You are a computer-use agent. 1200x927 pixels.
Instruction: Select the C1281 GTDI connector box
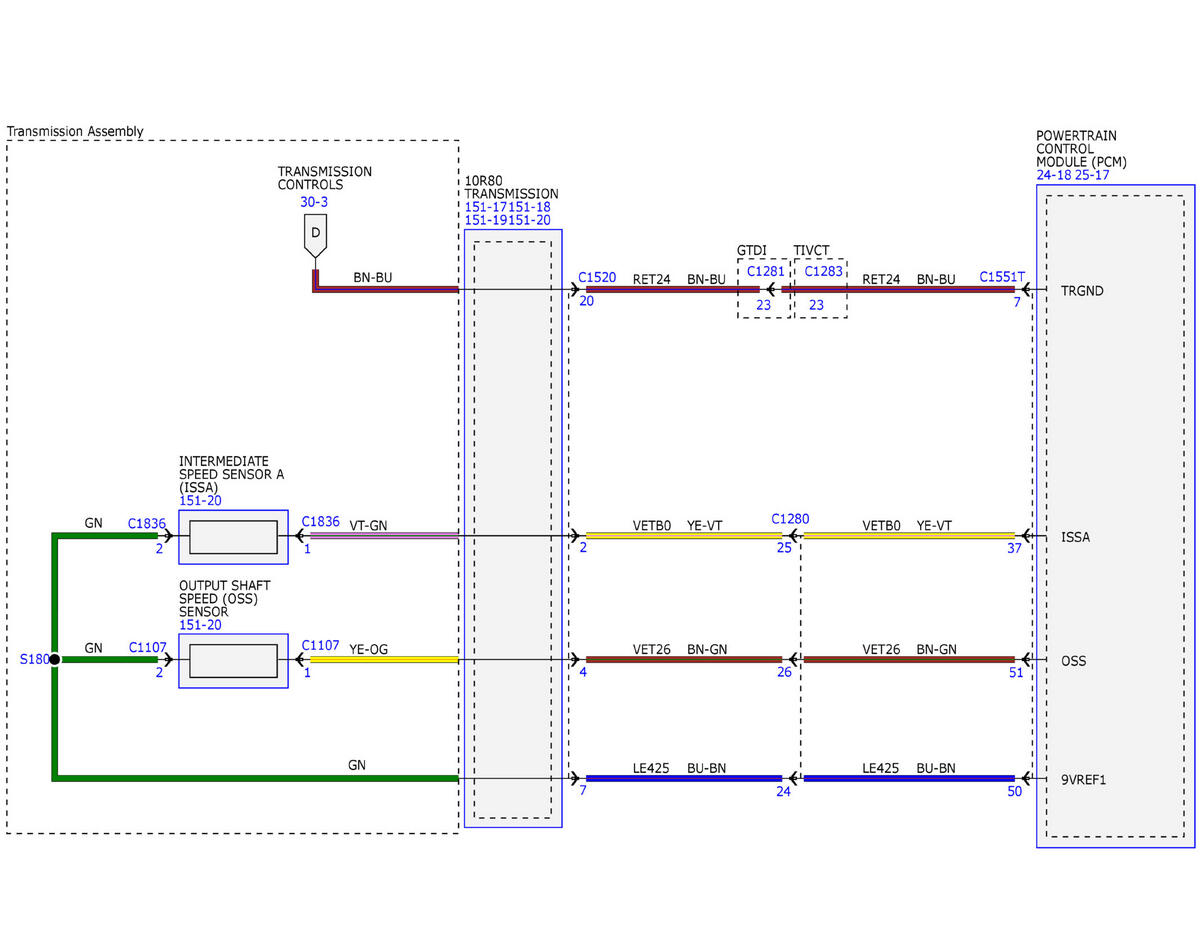[x=764, y=289]
